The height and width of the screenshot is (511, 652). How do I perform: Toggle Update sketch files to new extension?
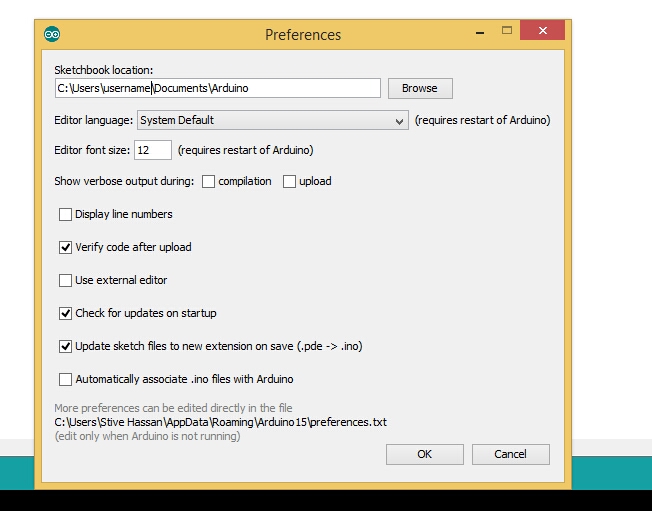pos(65,346)
